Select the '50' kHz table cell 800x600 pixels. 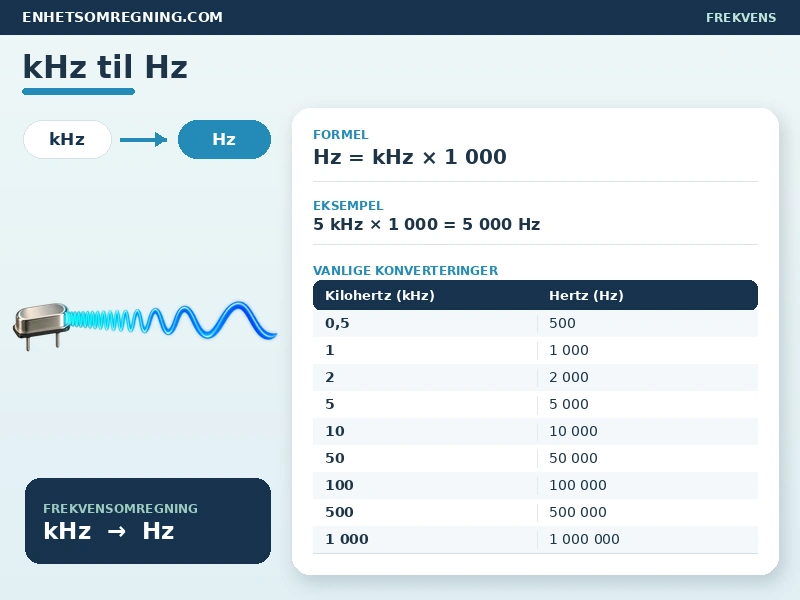[x=425, y=458]
